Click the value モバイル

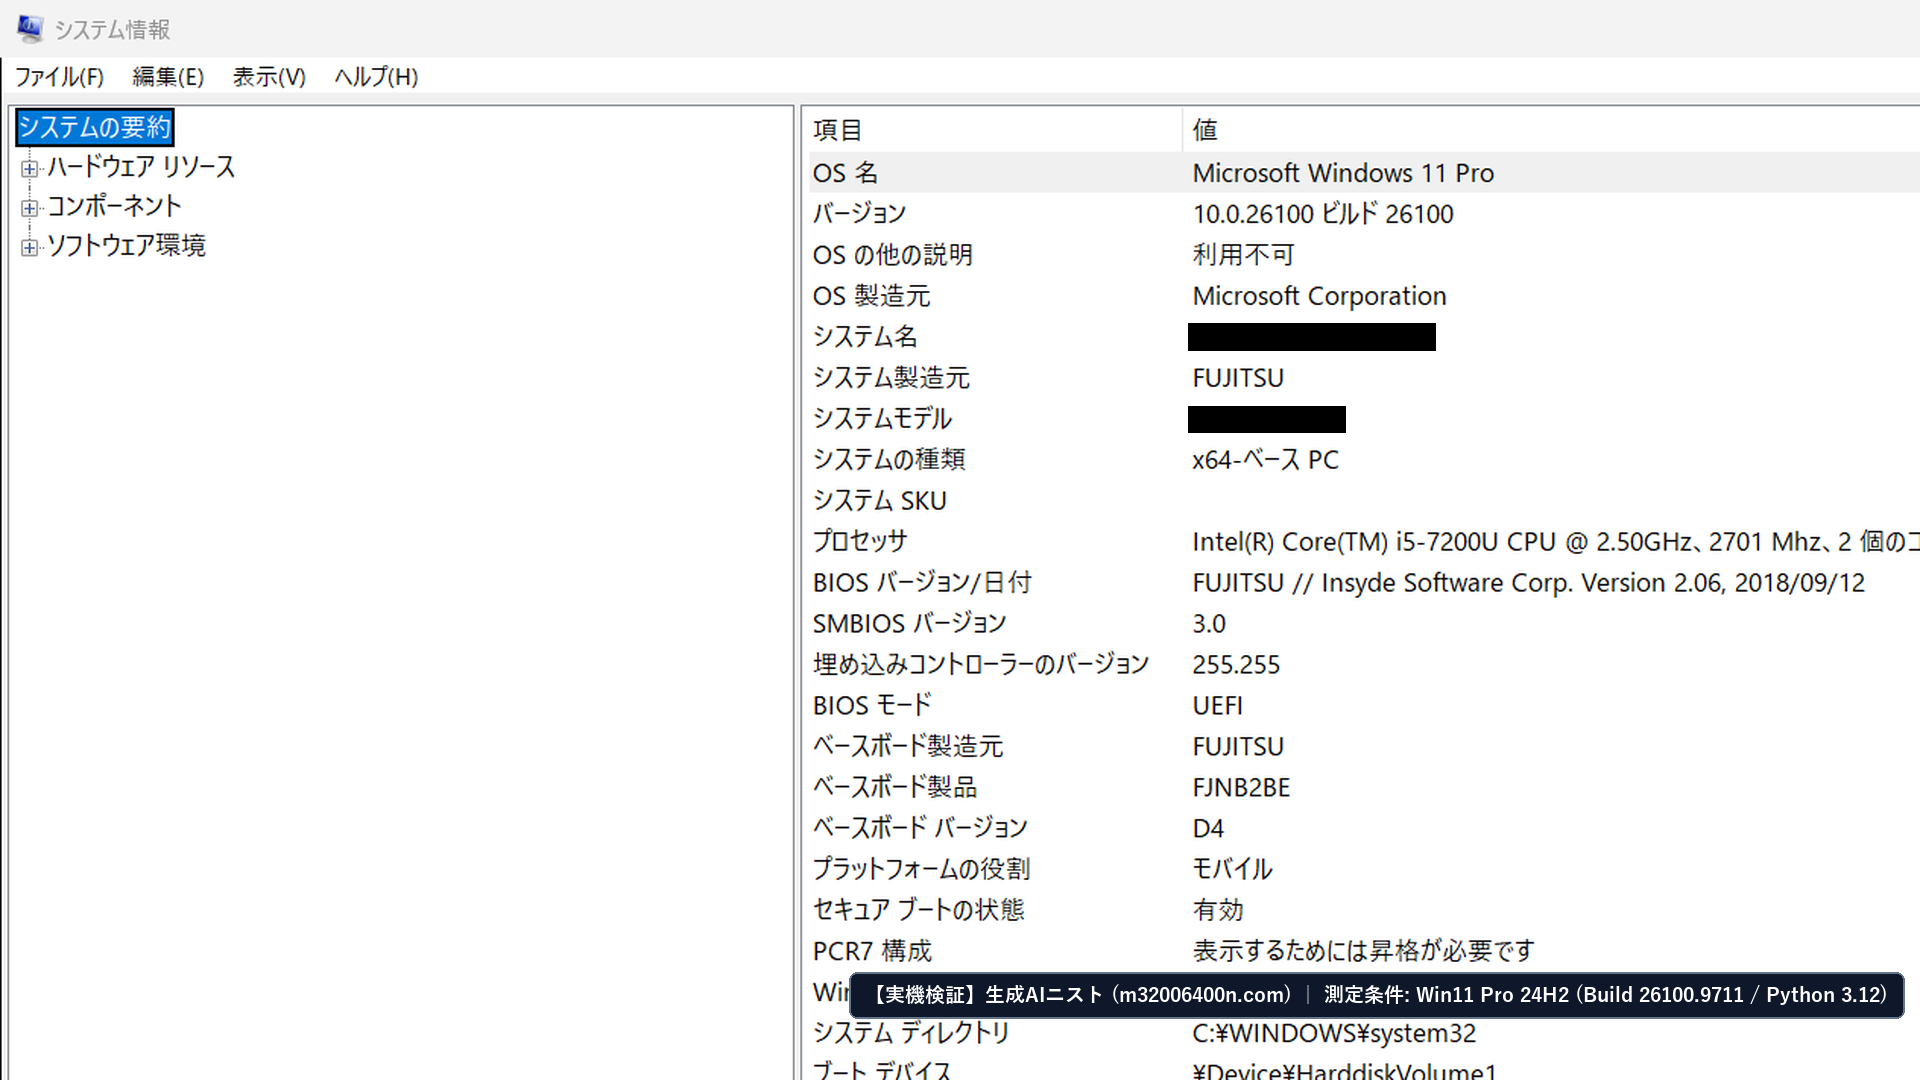(x=1232, y=870)
